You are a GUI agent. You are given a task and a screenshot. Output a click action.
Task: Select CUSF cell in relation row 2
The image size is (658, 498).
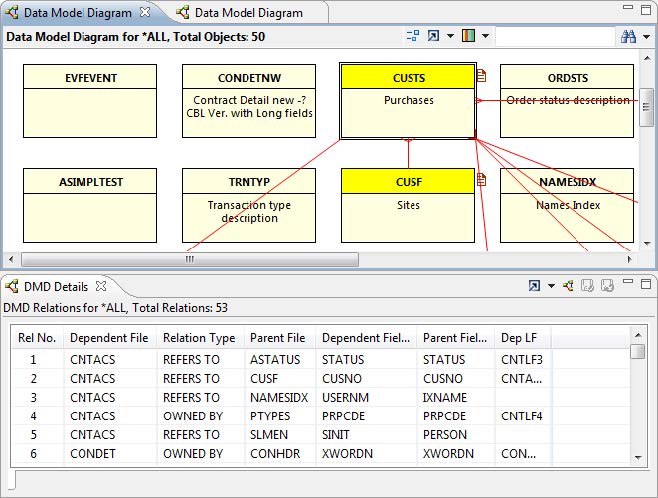click(264, 378)
